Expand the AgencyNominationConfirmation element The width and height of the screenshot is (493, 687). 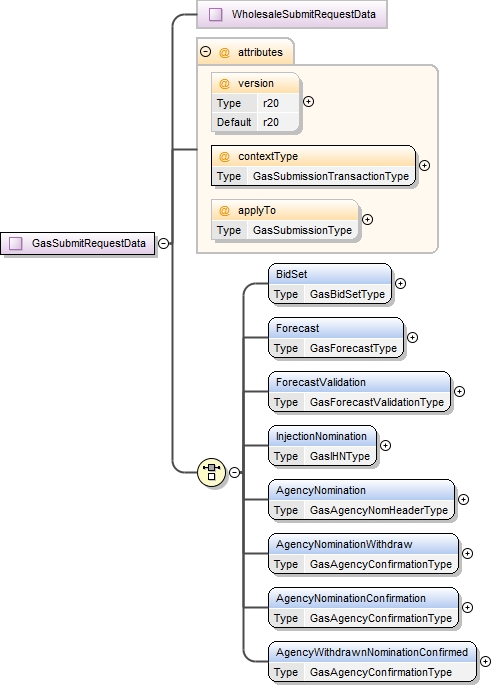pos(468,607)
